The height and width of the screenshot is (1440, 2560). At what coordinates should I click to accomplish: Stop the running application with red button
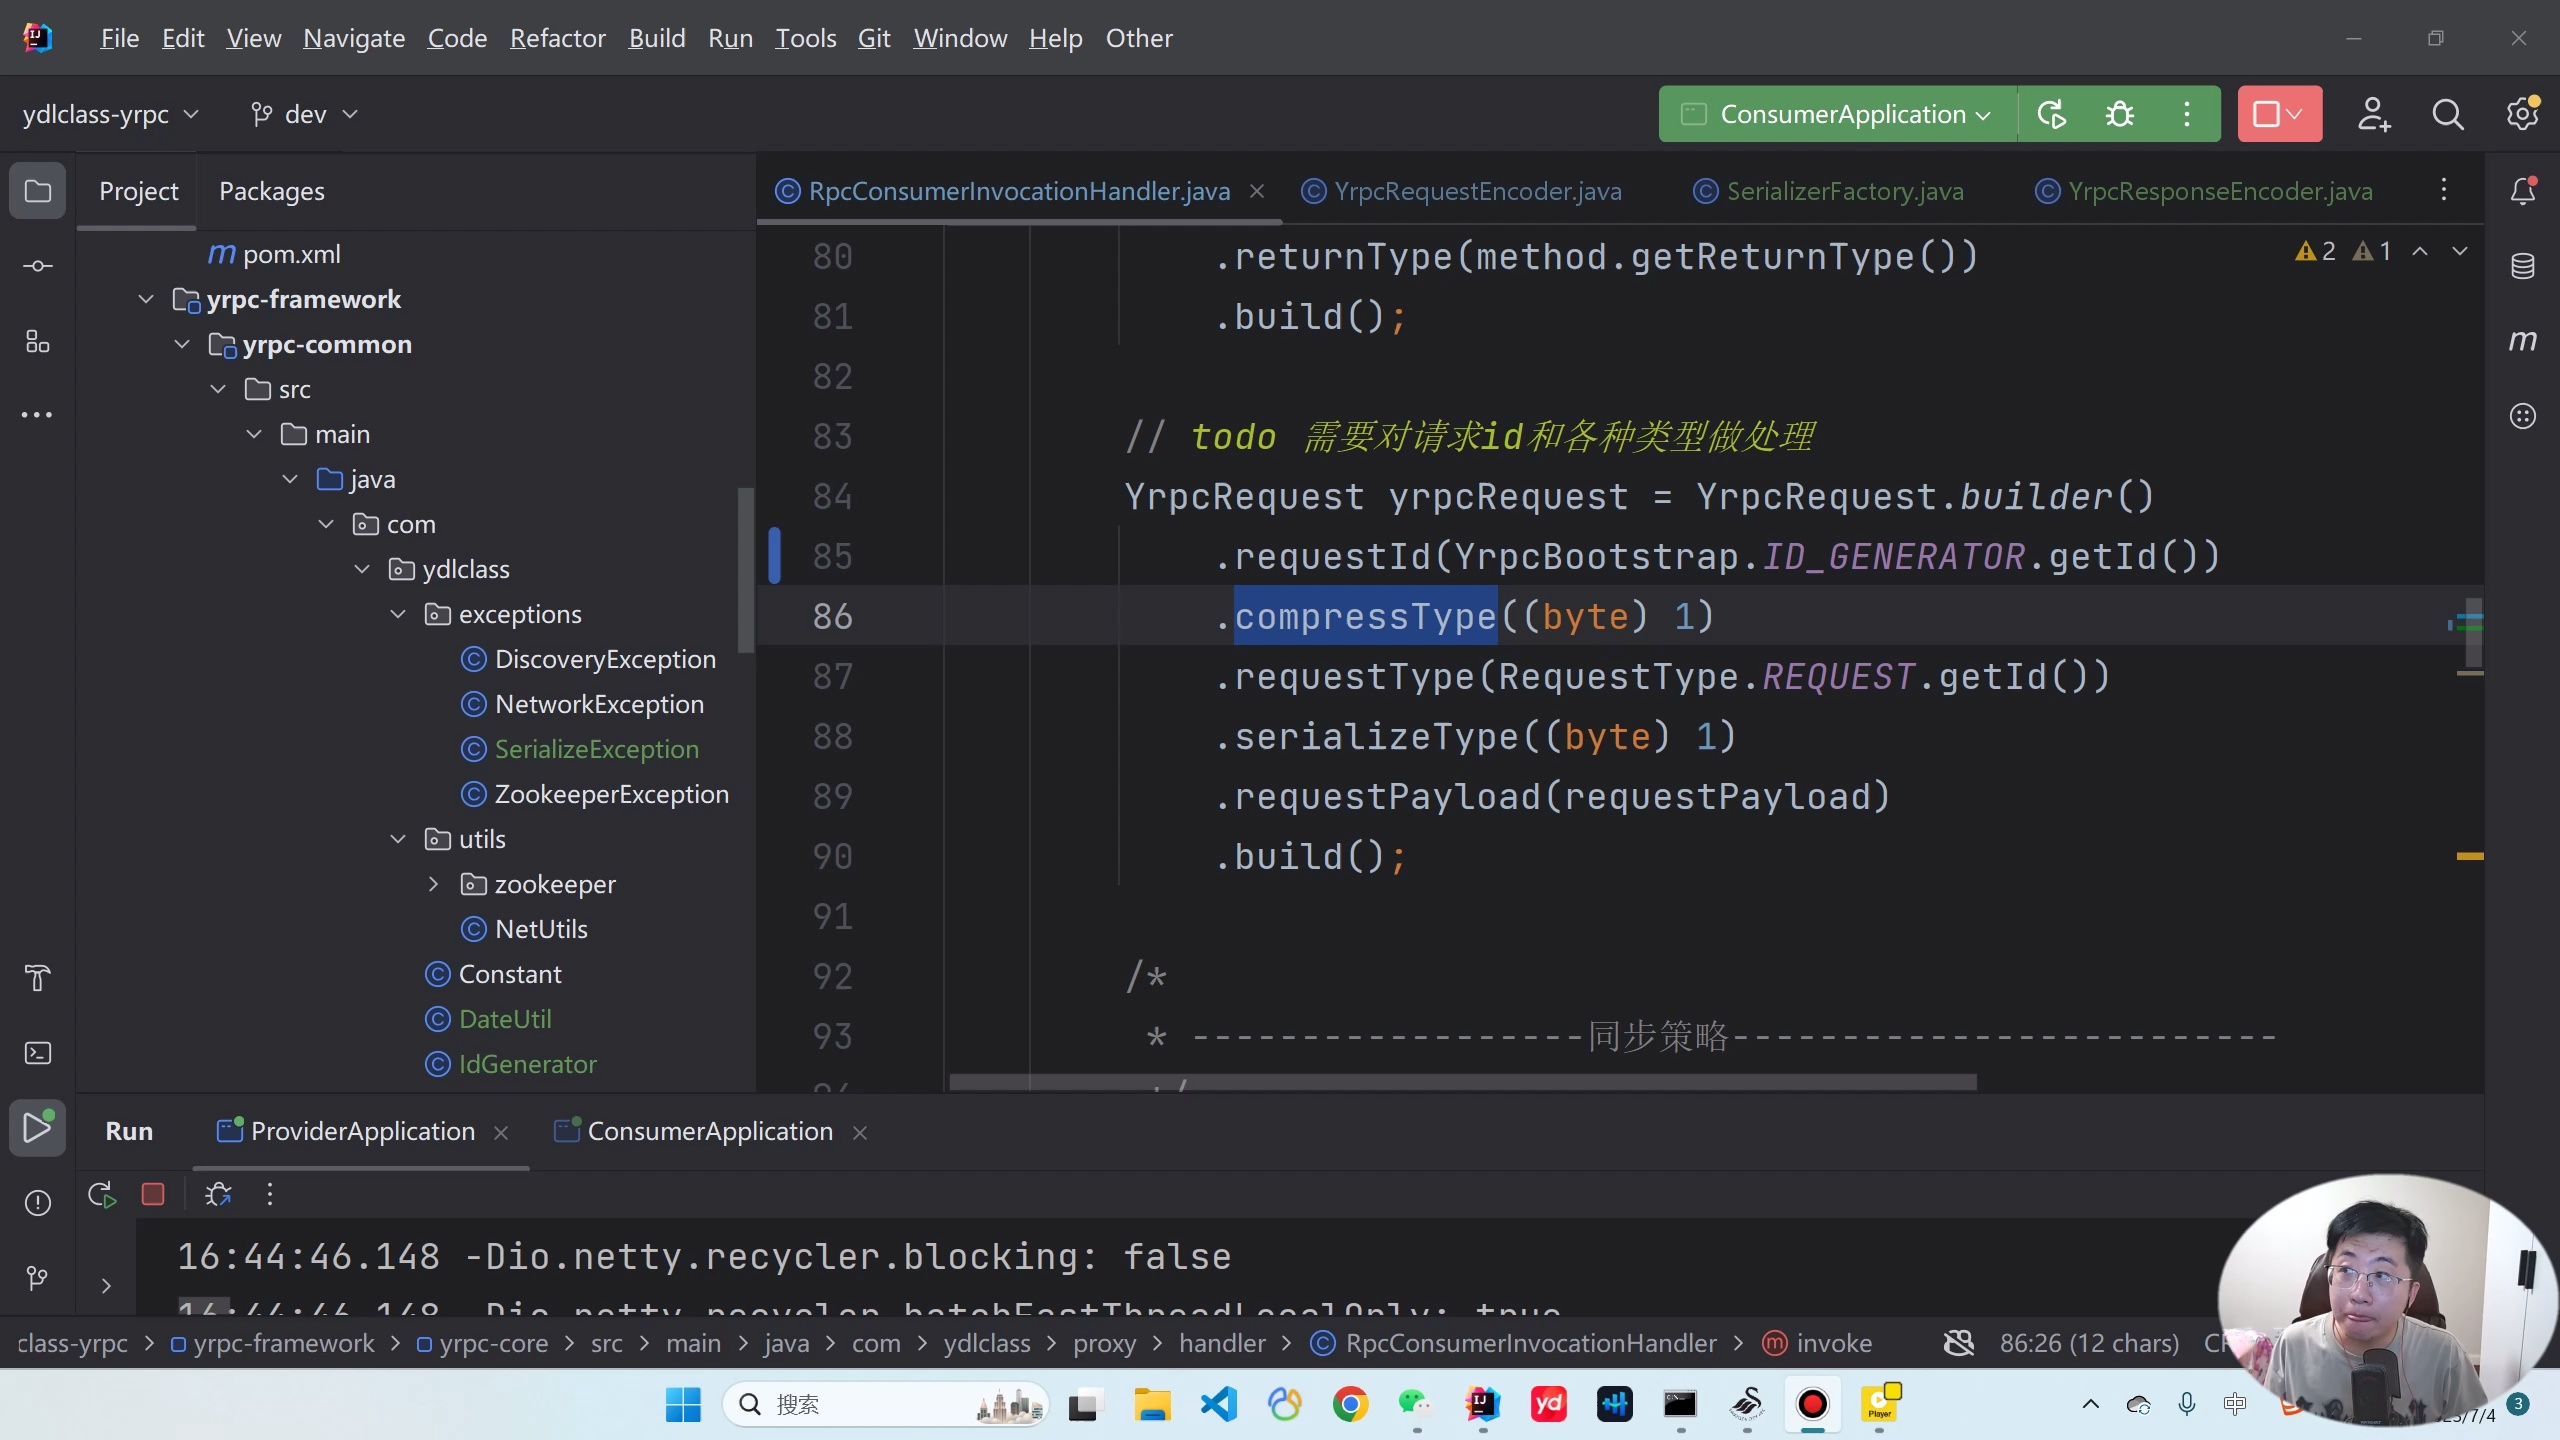(2266, 114)
